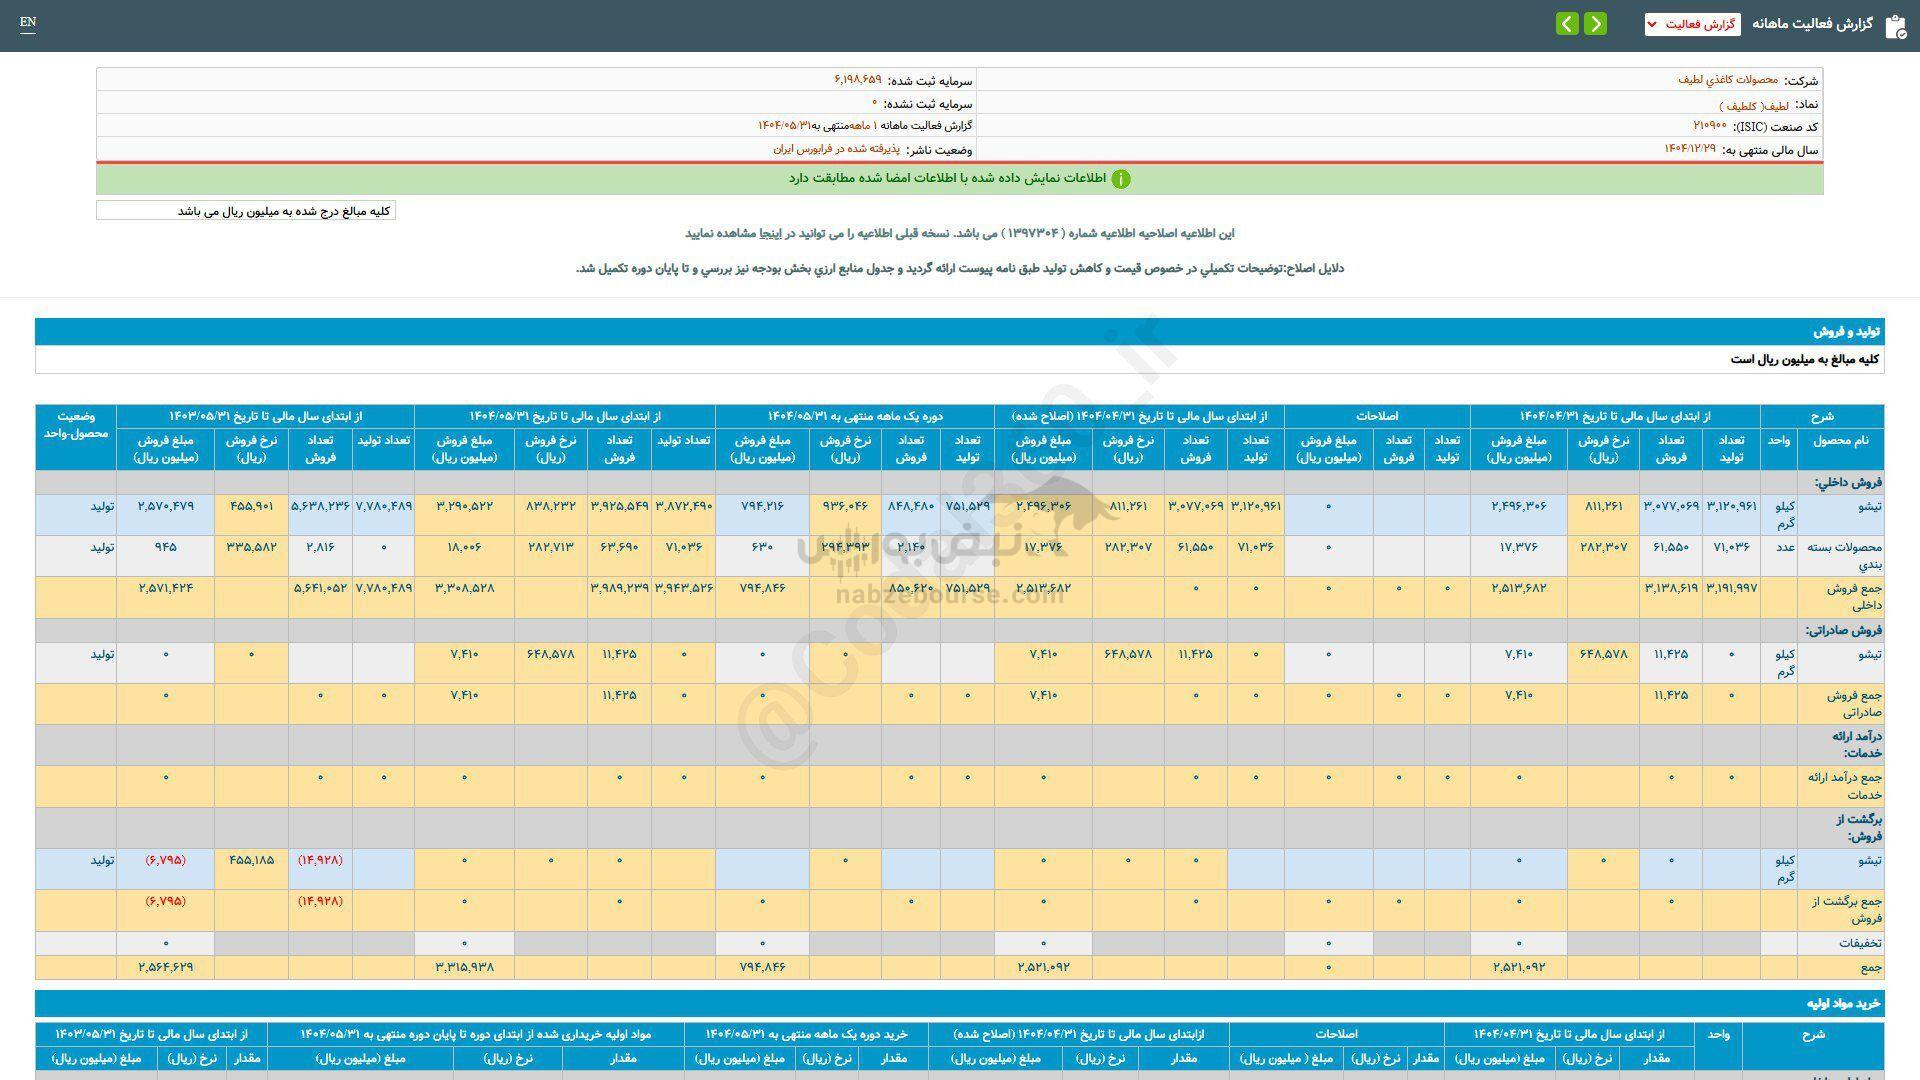Open the گزارش فعالیت dropdown
Image resolution: width=1920 pixels, height=1080 pixels.
[1692, 24]
